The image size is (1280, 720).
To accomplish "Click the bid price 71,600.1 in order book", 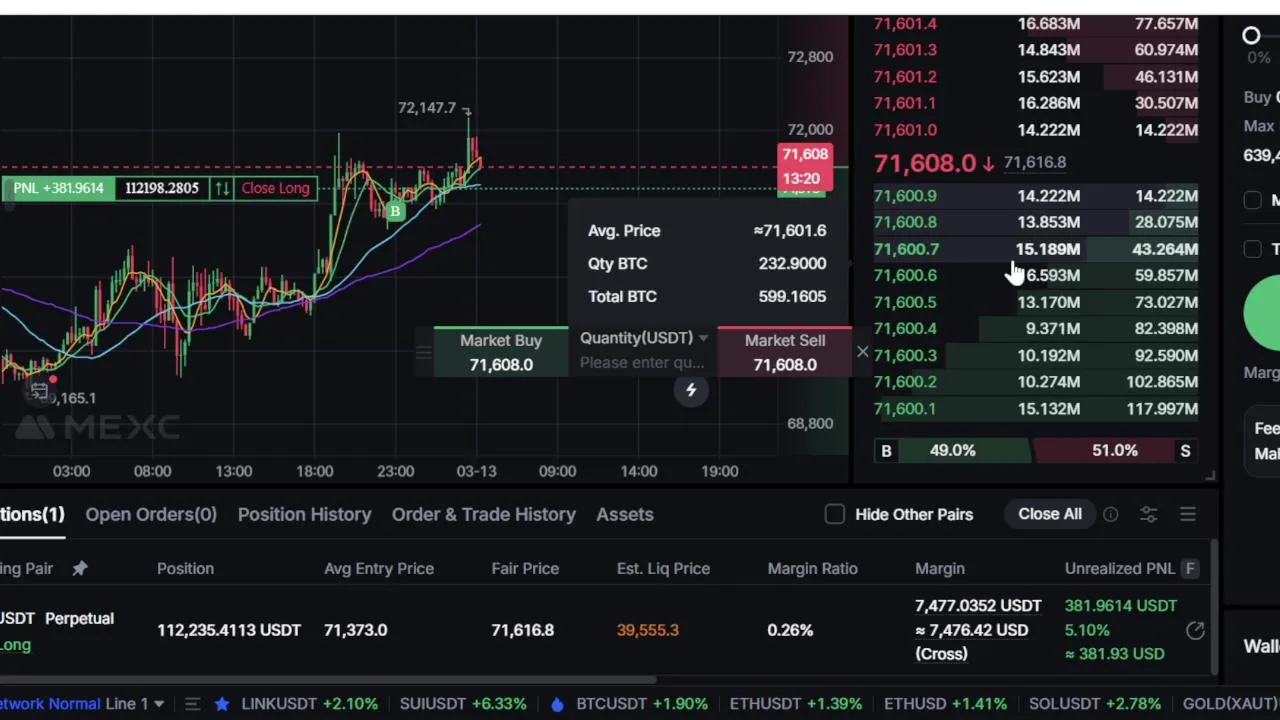I will point(905,409).
